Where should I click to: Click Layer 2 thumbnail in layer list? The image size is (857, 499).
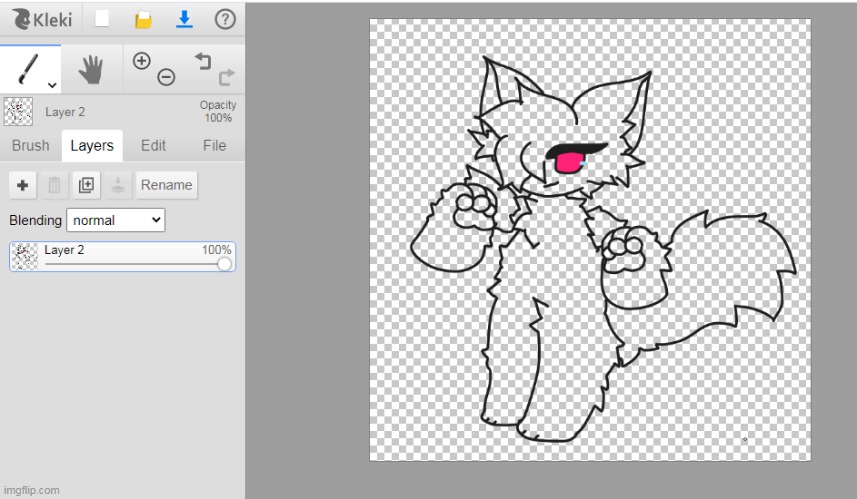tap(25, 256)
